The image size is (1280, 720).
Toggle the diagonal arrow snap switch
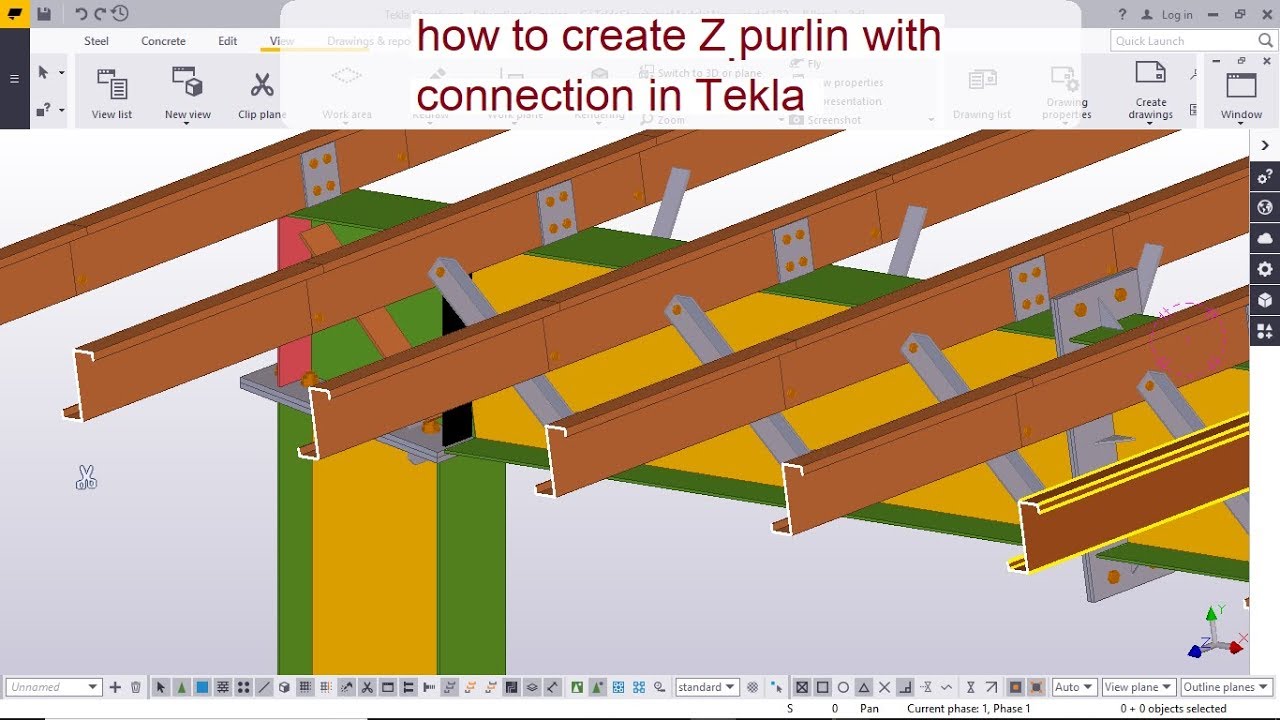click(x=991, y=687)
